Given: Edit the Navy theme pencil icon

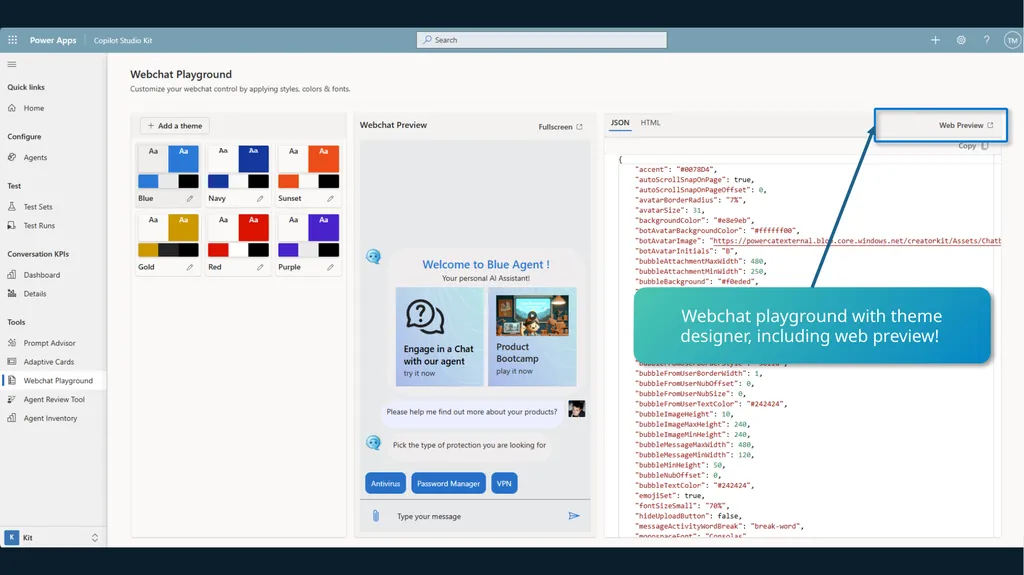Looking at the screenshot, I should pos(260,199).
